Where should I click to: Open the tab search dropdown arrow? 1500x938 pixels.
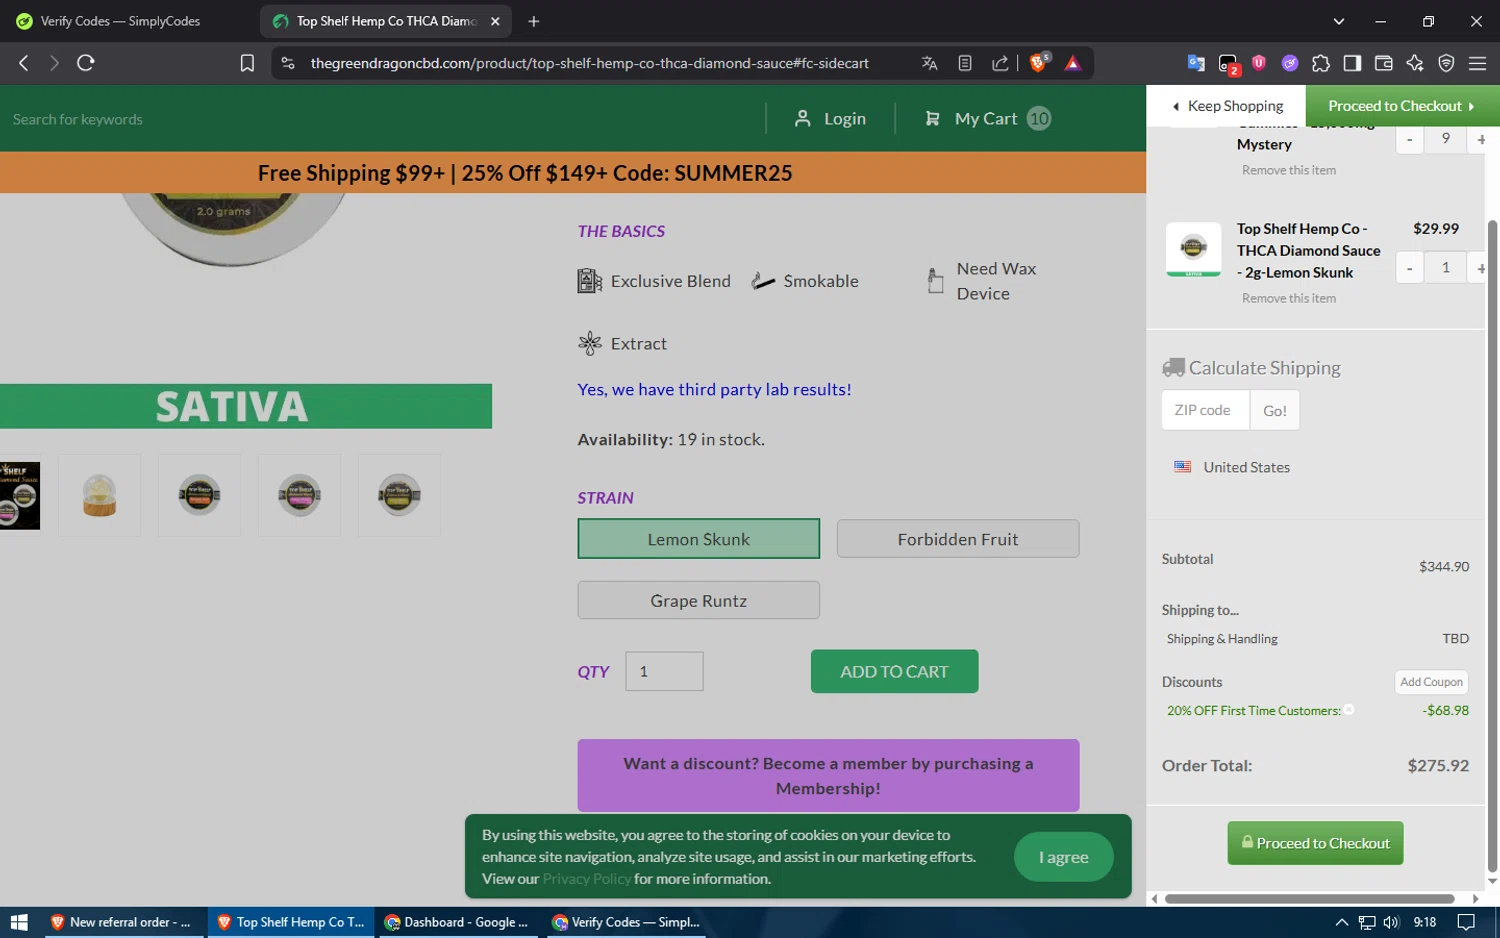(x=1339, y=21)
